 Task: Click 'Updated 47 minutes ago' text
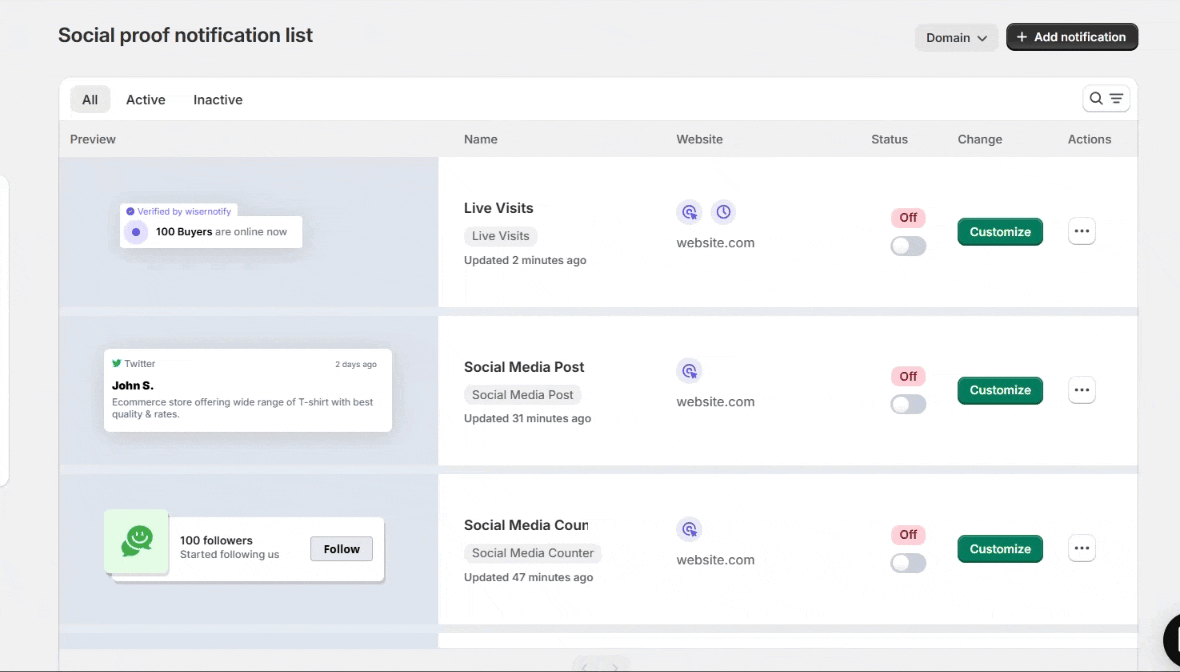point(528,577)
